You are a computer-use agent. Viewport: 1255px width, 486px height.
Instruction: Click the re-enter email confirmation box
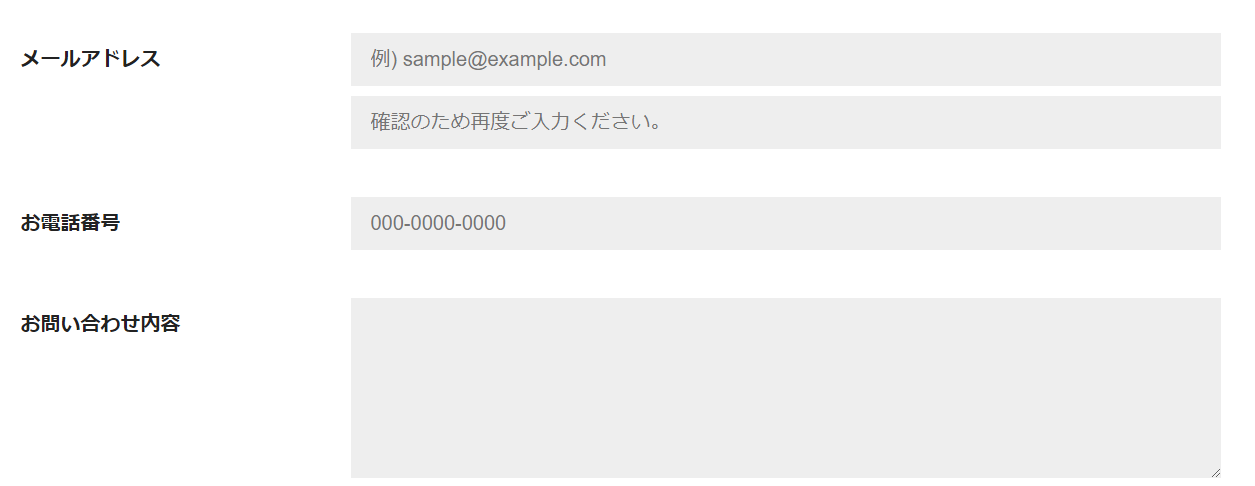785,122
